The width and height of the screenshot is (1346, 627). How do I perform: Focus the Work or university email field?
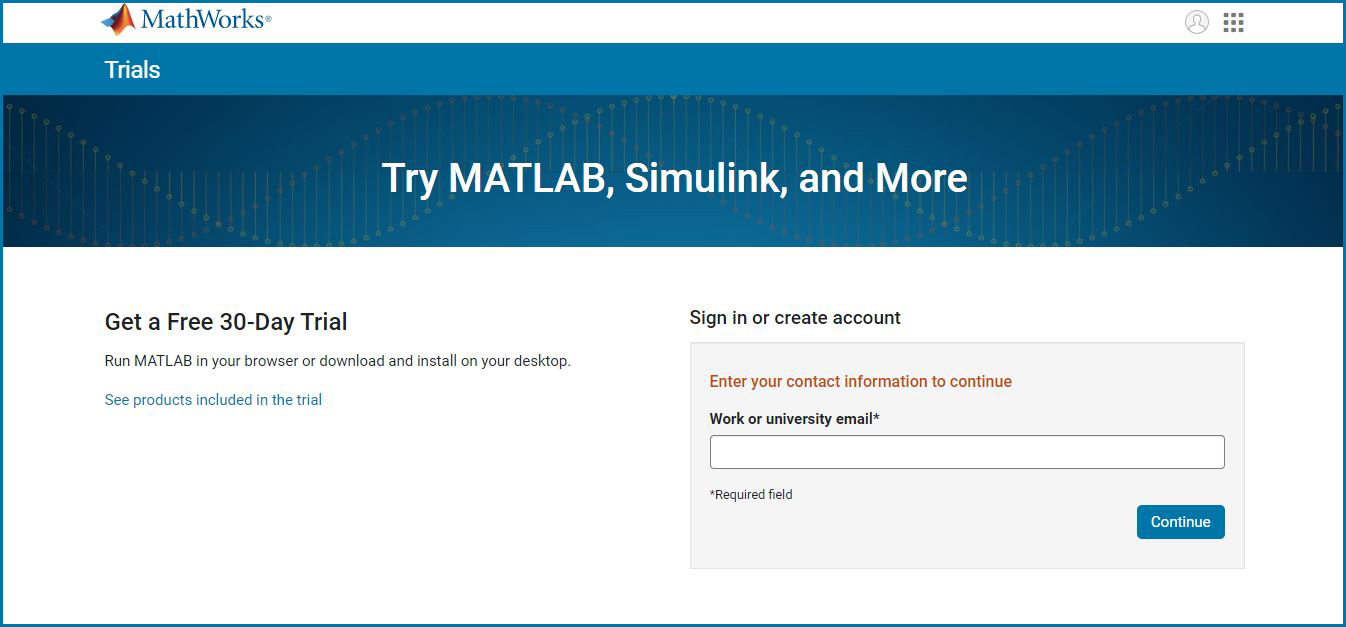(x=967, y=452)
